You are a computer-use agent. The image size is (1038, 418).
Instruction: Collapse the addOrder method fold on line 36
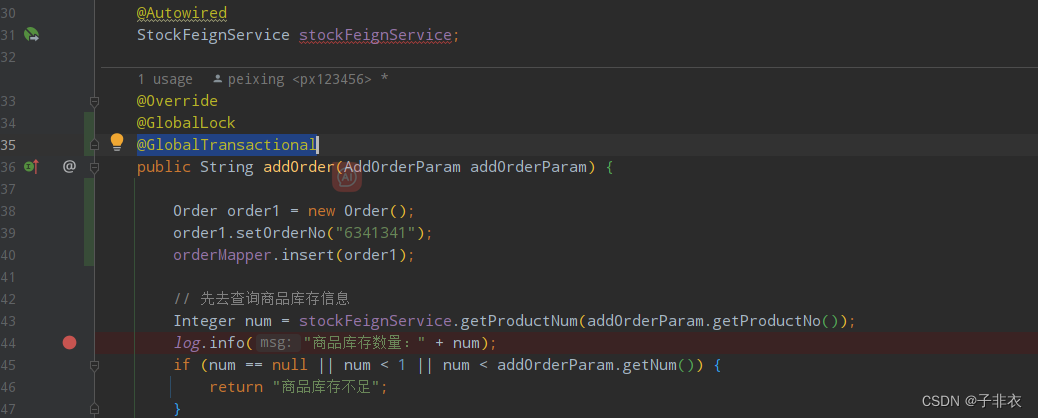(94, 167)
